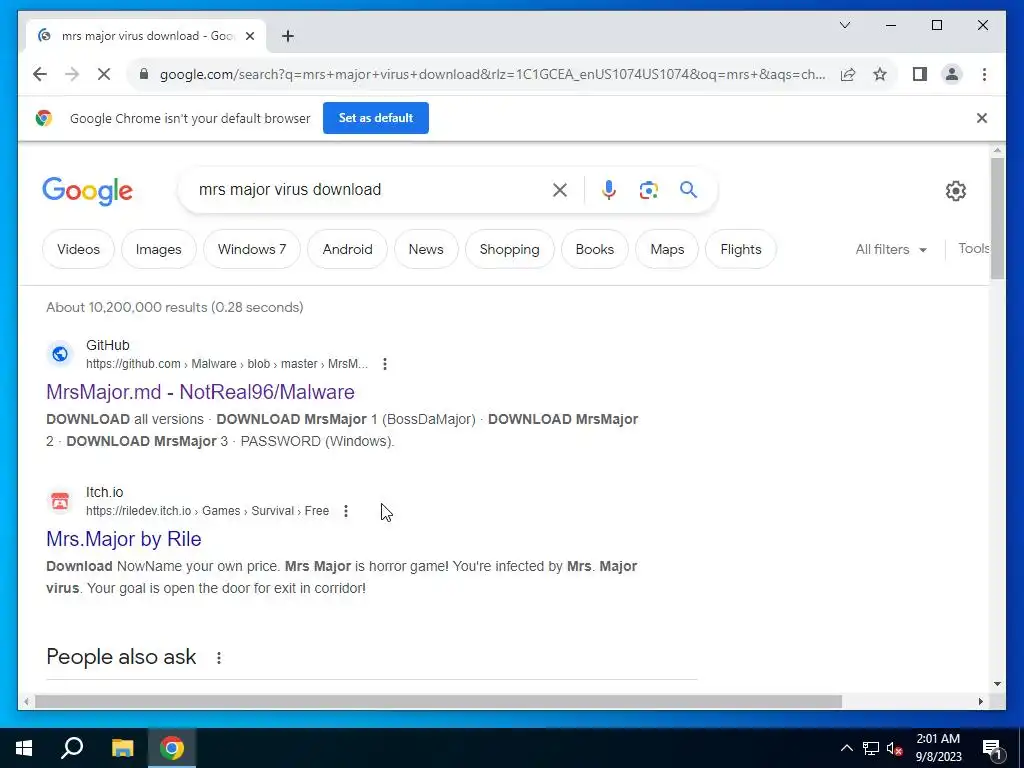The height and width of the screenshot is (768, 1024).
Task: Stop loading the page
Action: coord(104,74)
